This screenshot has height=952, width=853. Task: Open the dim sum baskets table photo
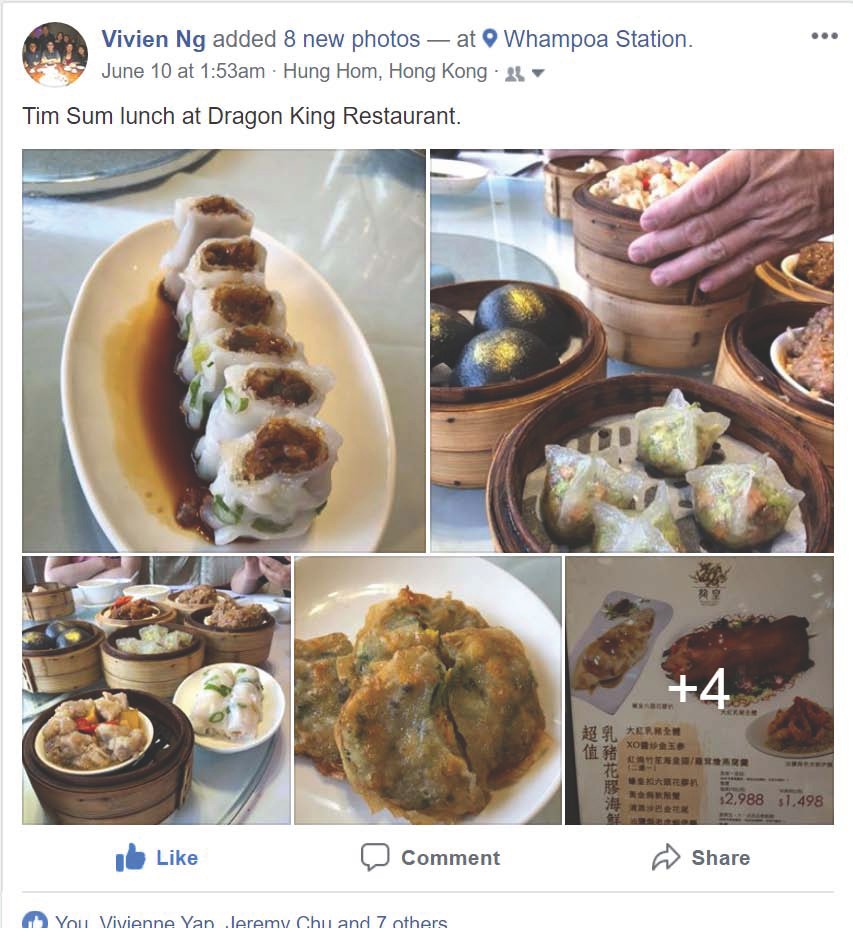tap(157, 690)
